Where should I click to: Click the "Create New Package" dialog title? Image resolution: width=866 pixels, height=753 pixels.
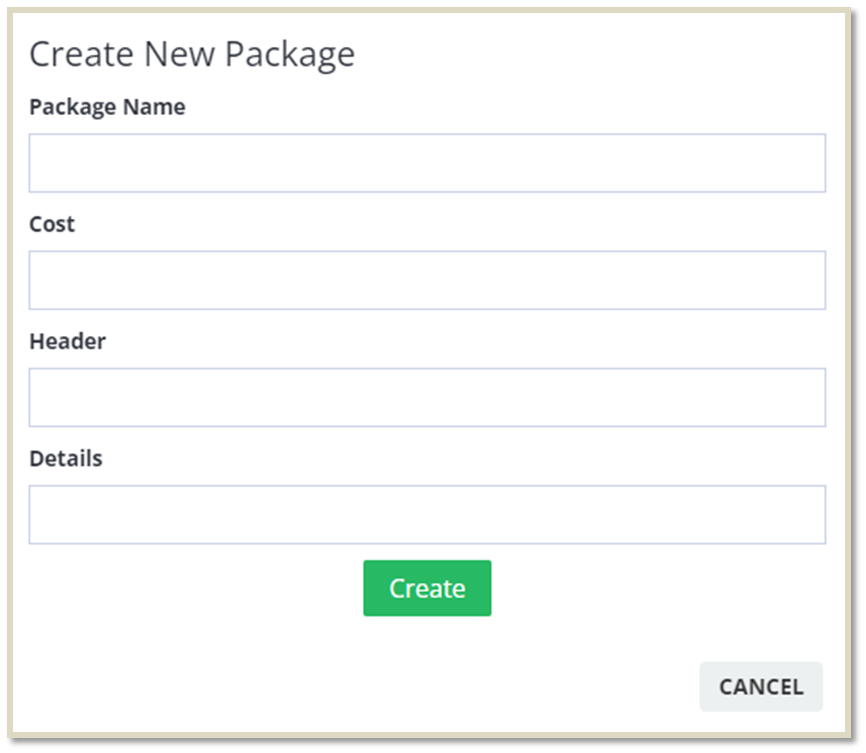click(192, 54)
